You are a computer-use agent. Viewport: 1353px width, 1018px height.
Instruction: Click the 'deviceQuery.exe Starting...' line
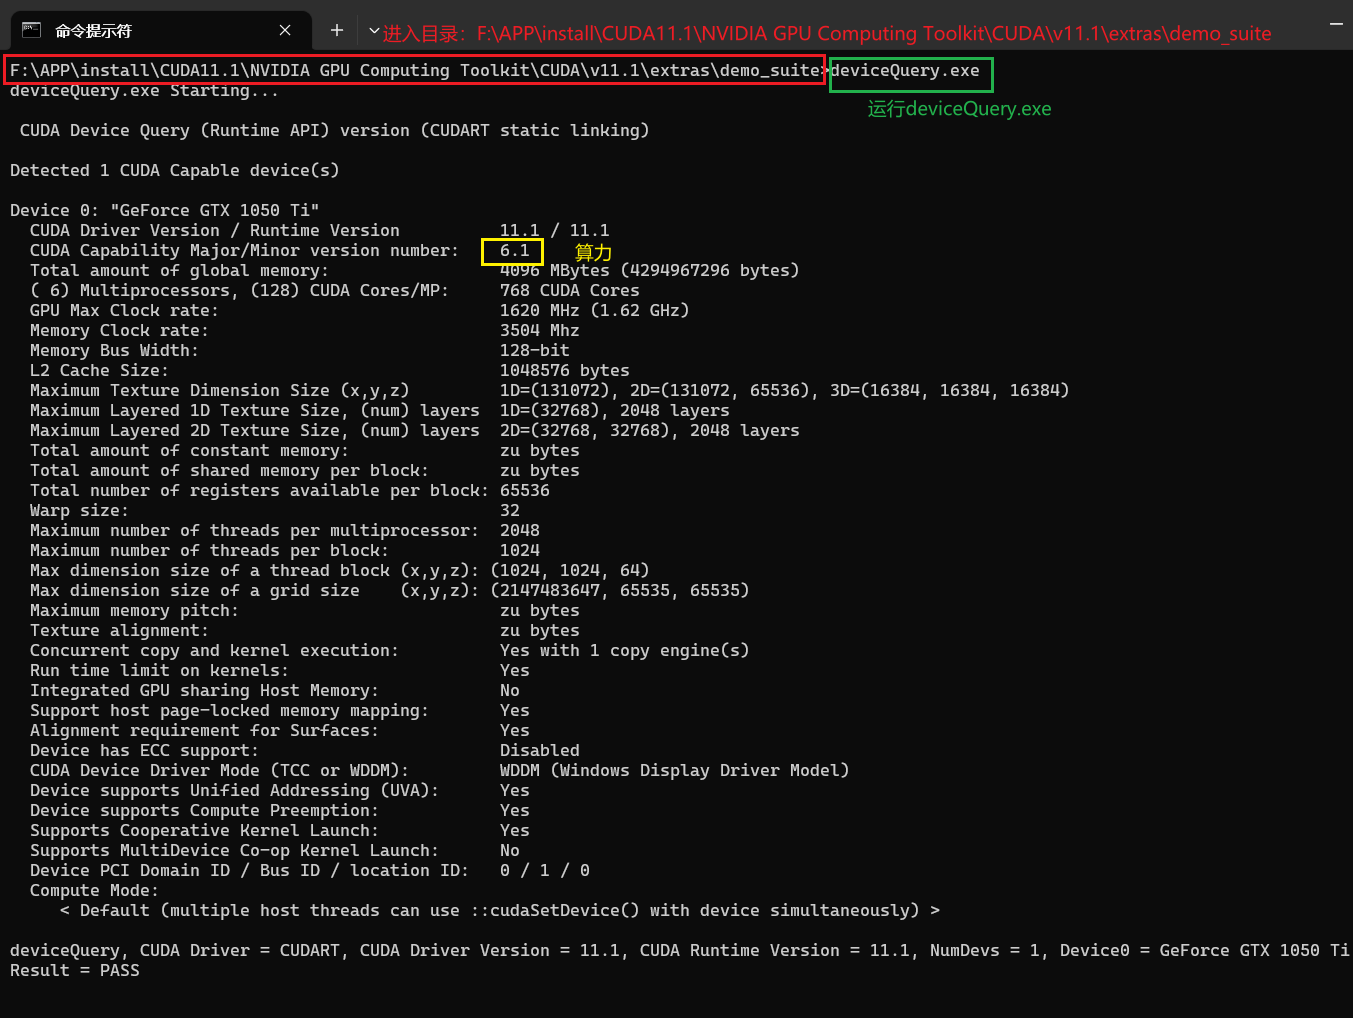(x=144, y=91)
